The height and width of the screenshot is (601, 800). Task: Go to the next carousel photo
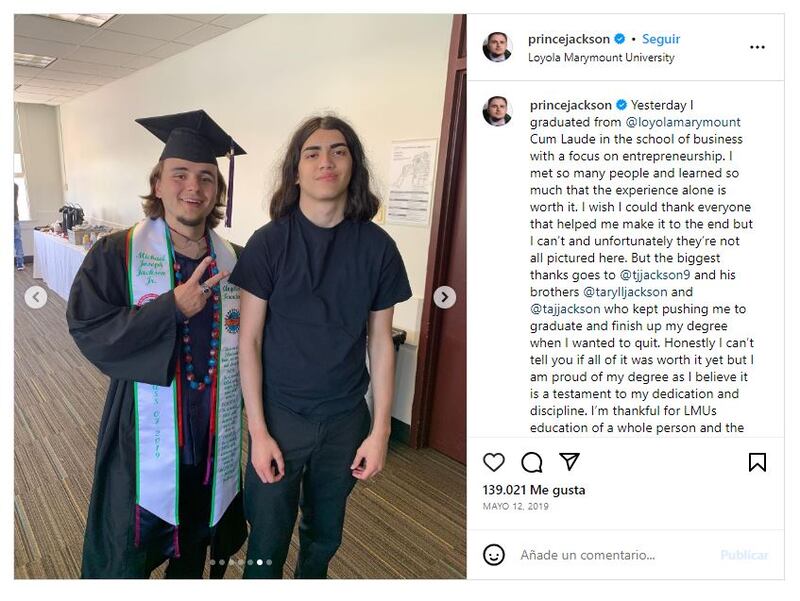click(445, 297)
